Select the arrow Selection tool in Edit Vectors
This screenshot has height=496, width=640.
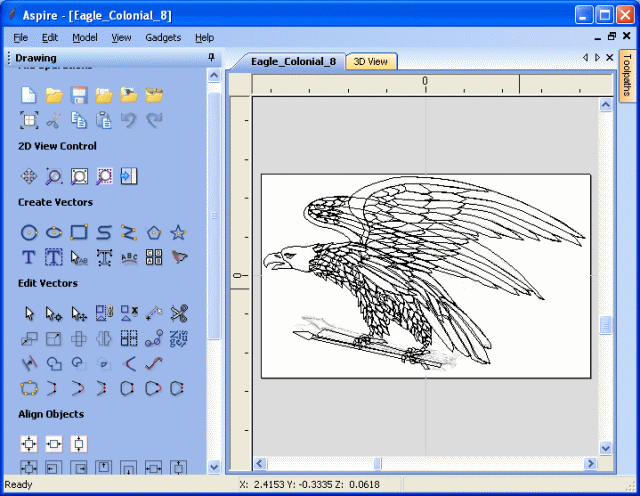[x=29, y=314]
